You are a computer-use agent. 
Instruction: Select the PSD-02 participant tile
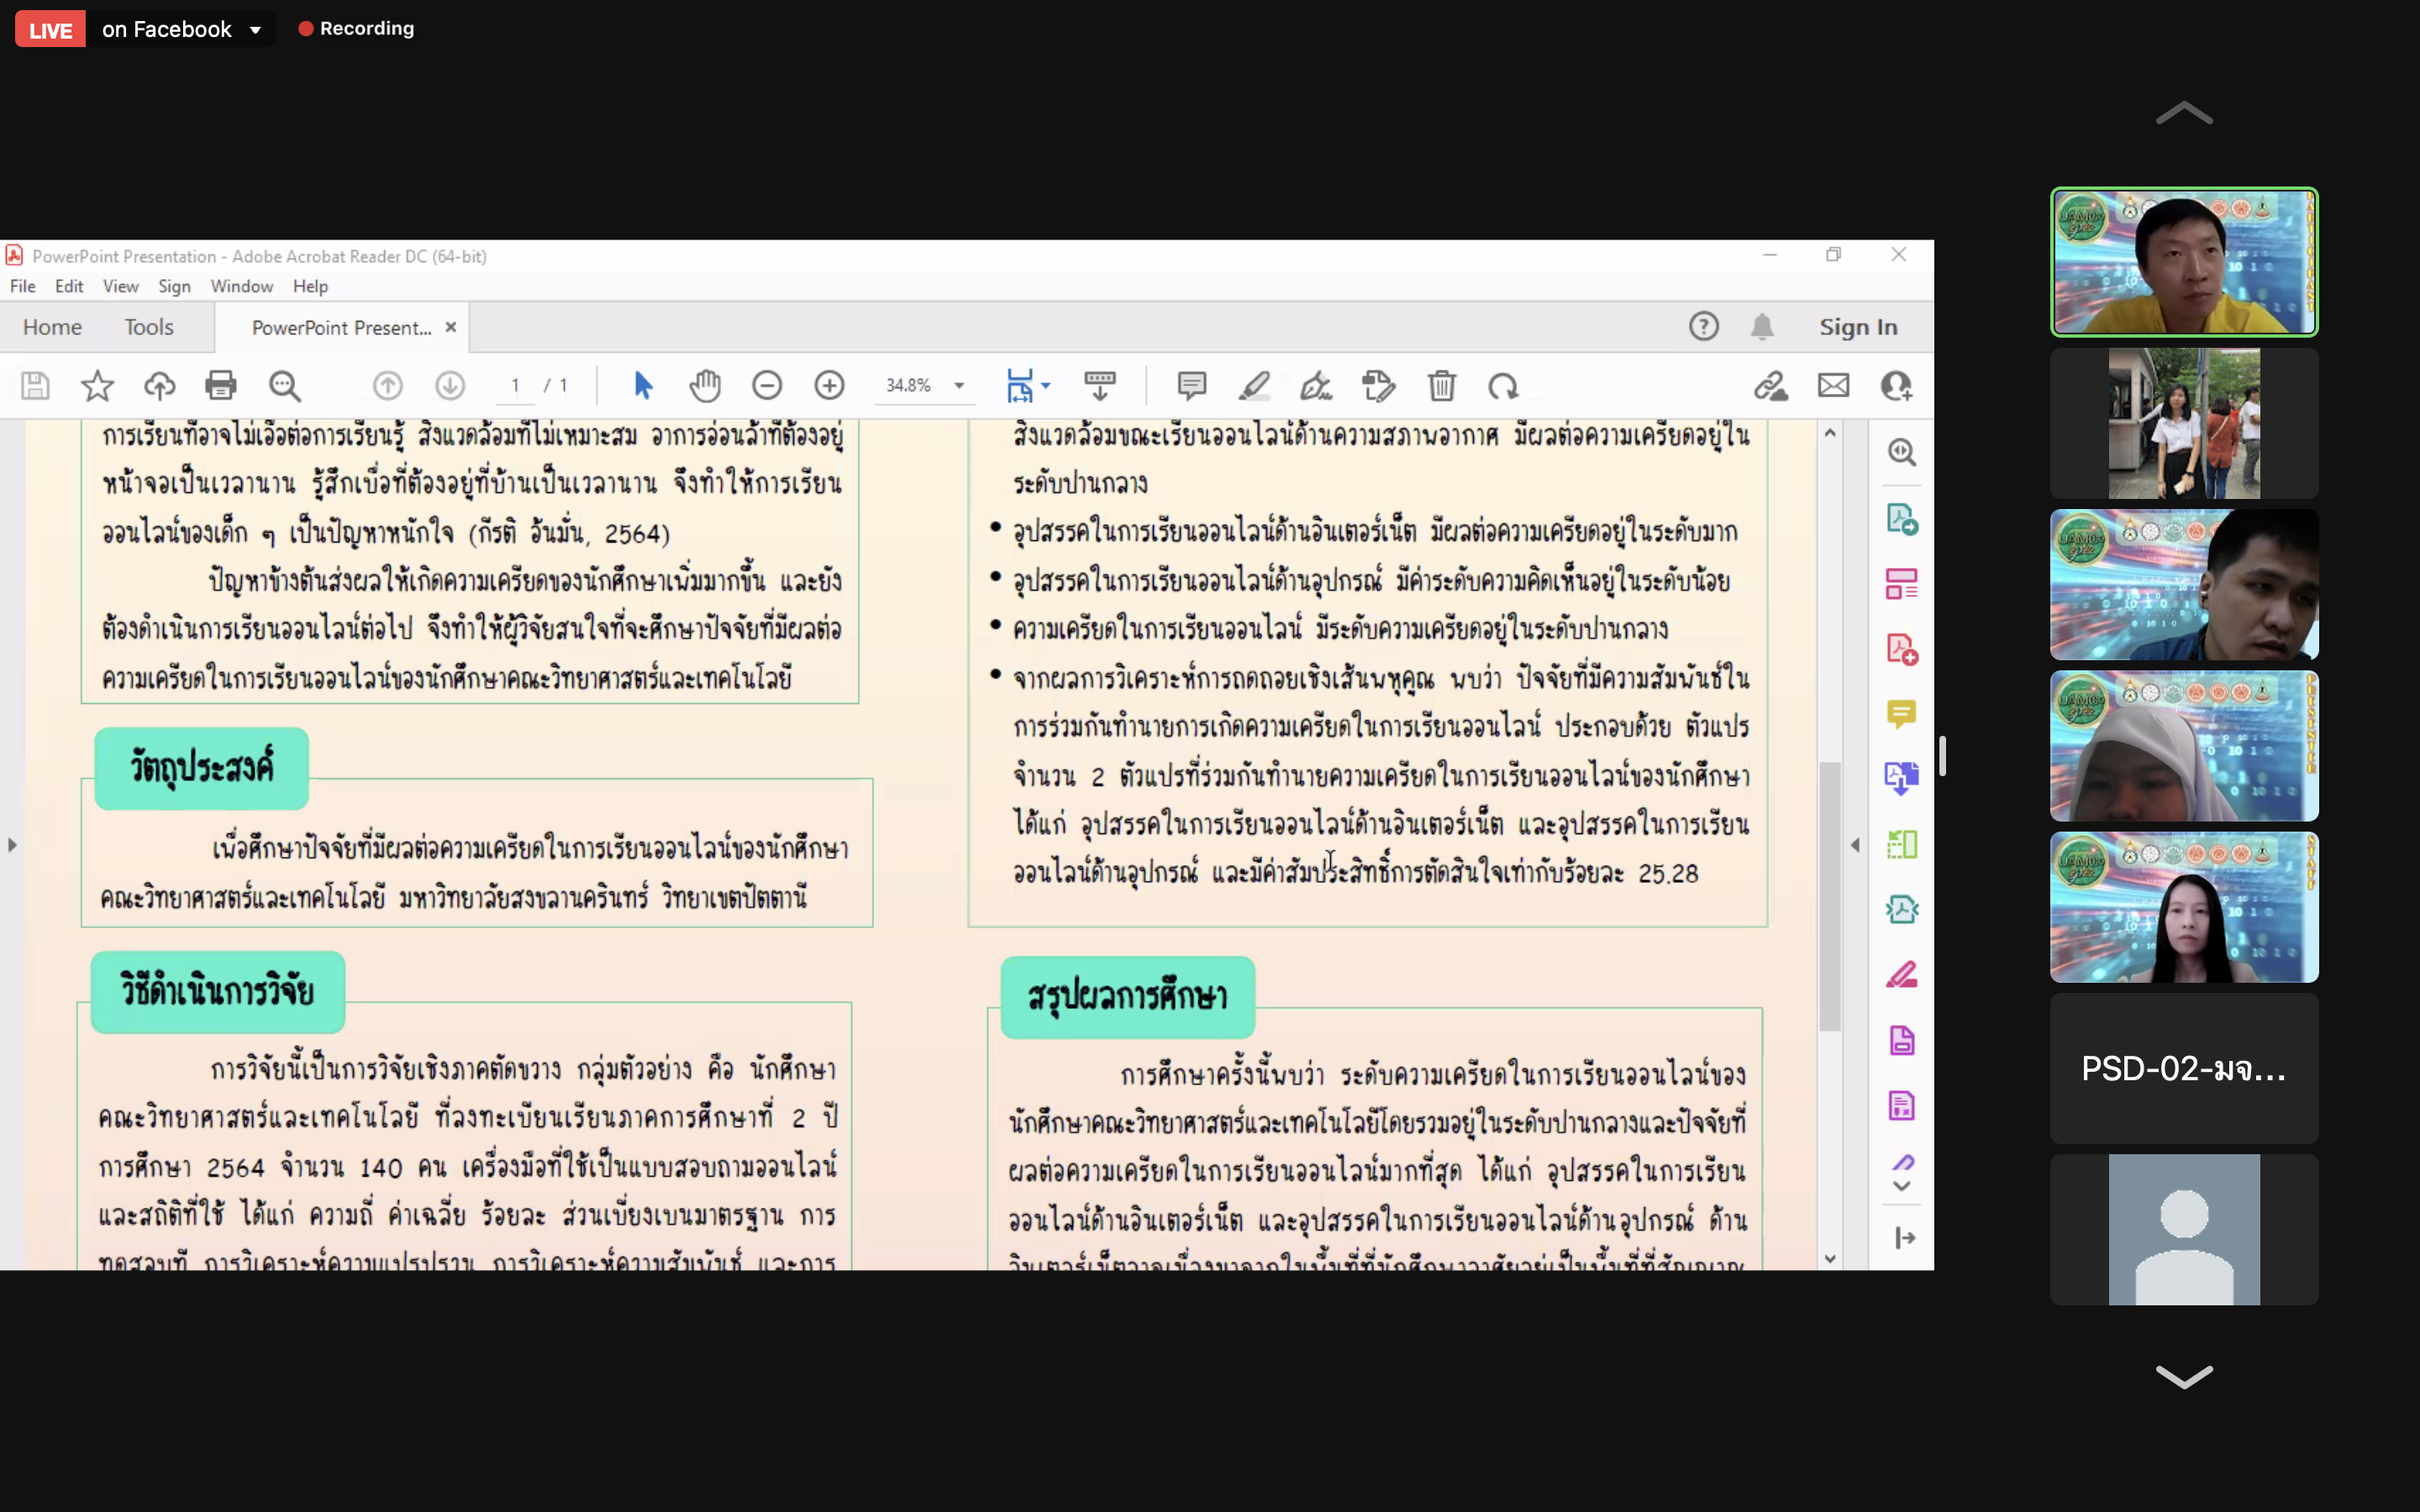point(2184,1068)
